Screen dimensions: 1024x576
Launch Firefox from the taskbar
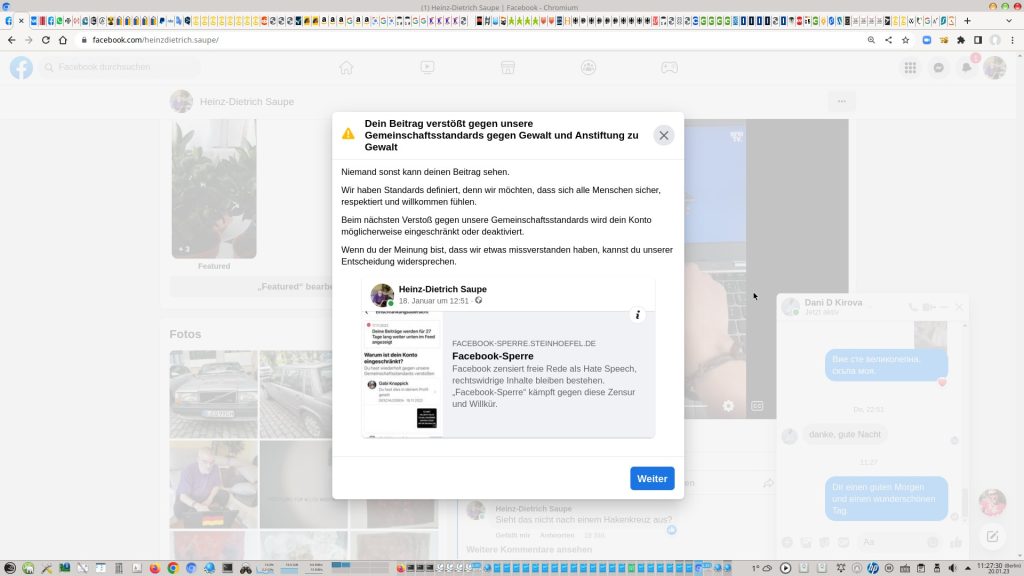(155, 568)
